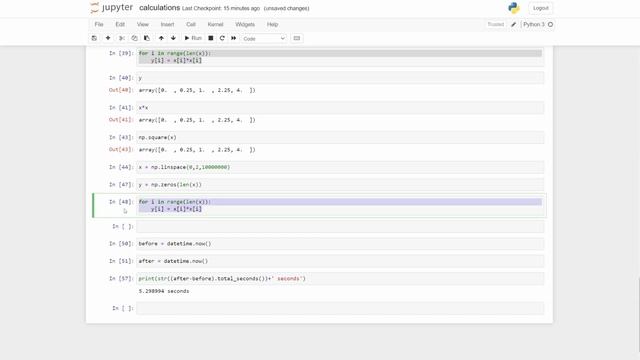Click the In [48] prompt label

tap(121, 202)
